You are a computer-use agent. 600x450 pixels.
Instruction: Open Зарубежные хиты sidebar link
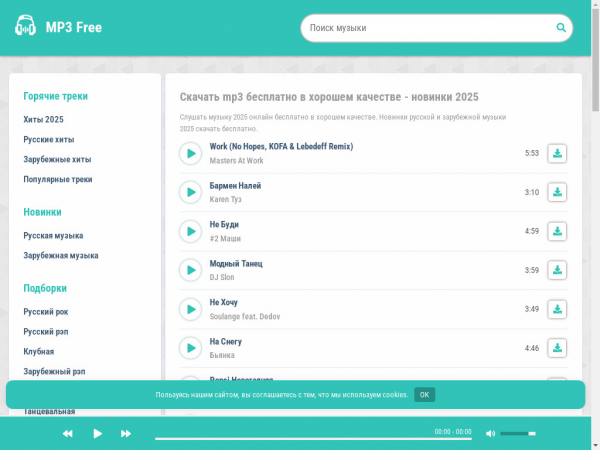[x=57, y=159]
